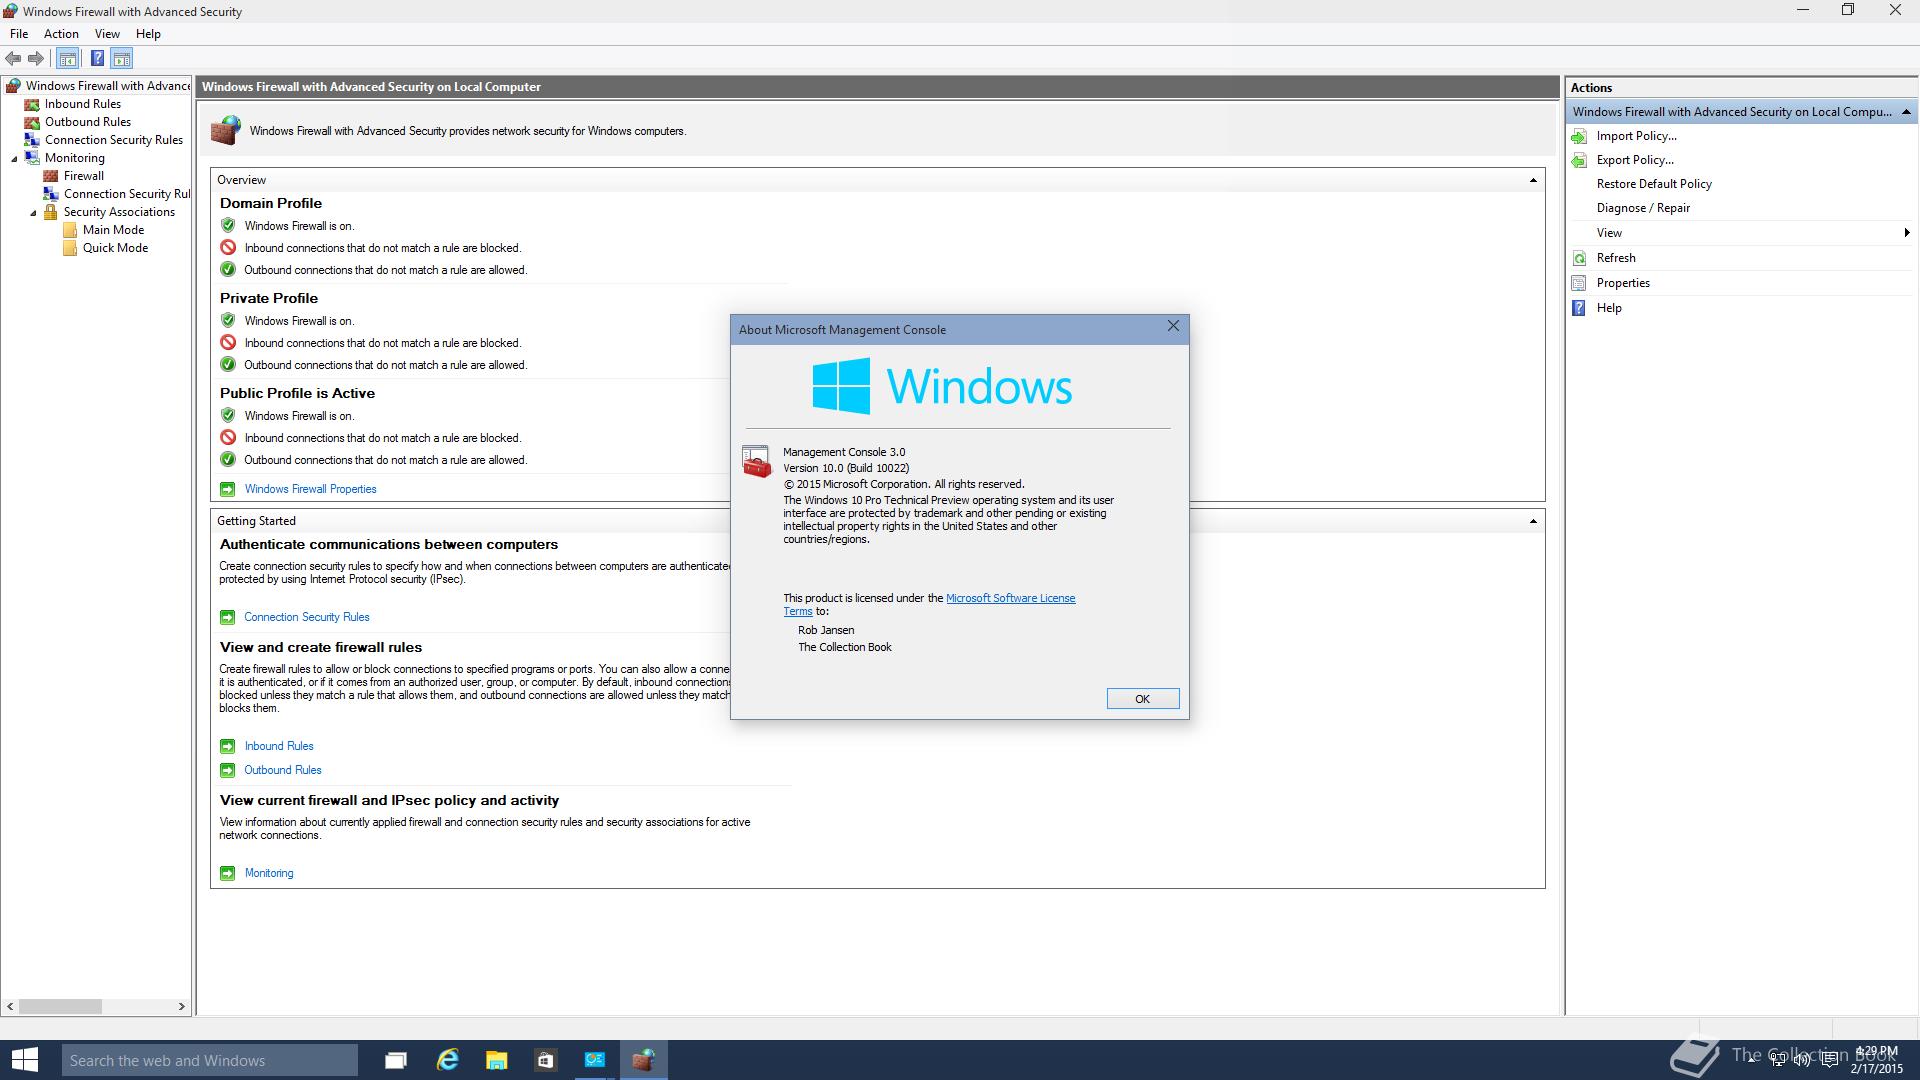This screenshot has height=1080, width=1920.
Task: Click the Back arrow toolbar icon
Action: tap(13, 59)
